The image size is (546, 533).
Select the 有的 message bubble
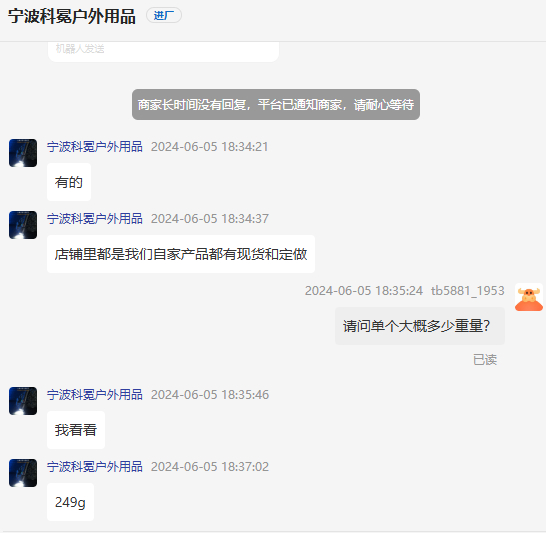tap(69, 182)
